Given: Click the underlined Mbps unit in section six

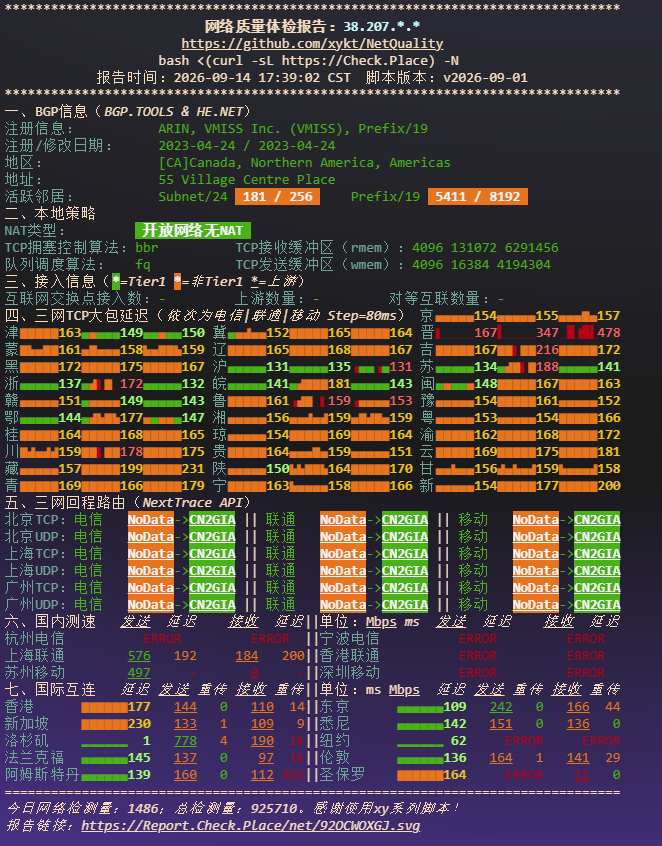Looking at the screenshot, I should pyautogui.click(x=381, y=622).
